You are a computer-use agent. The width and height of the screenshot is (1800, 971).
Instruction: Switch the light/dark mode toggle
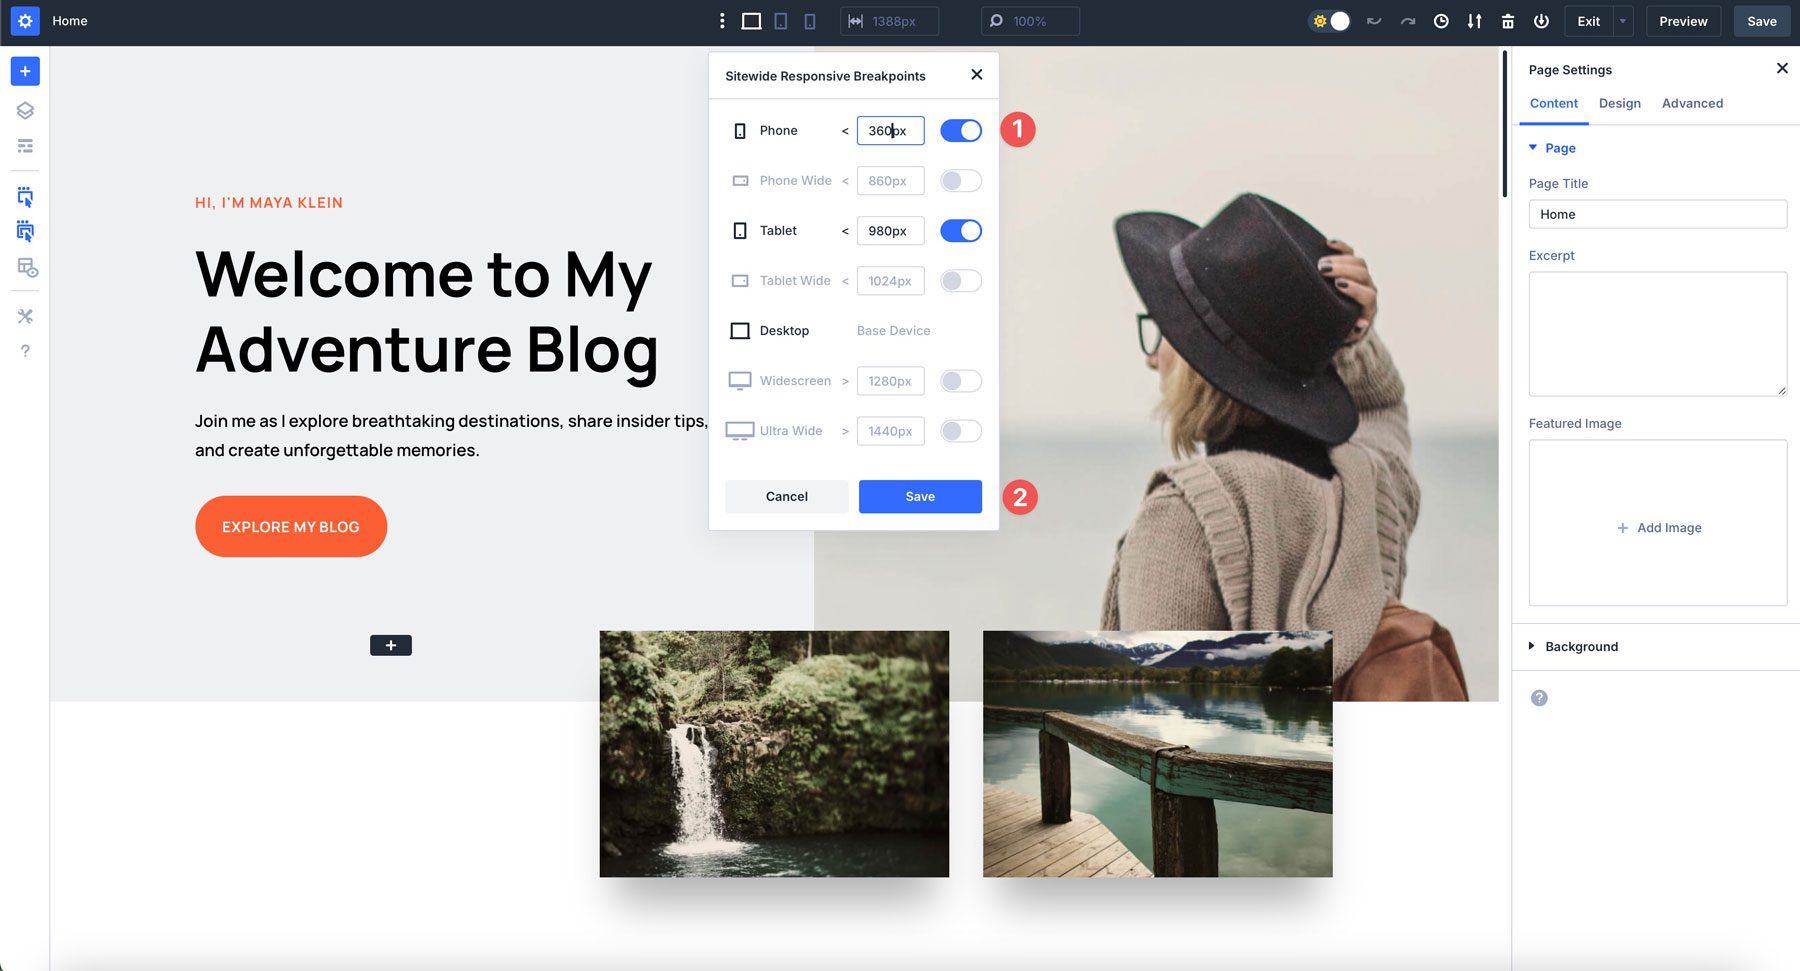(x=1329, y=20)
